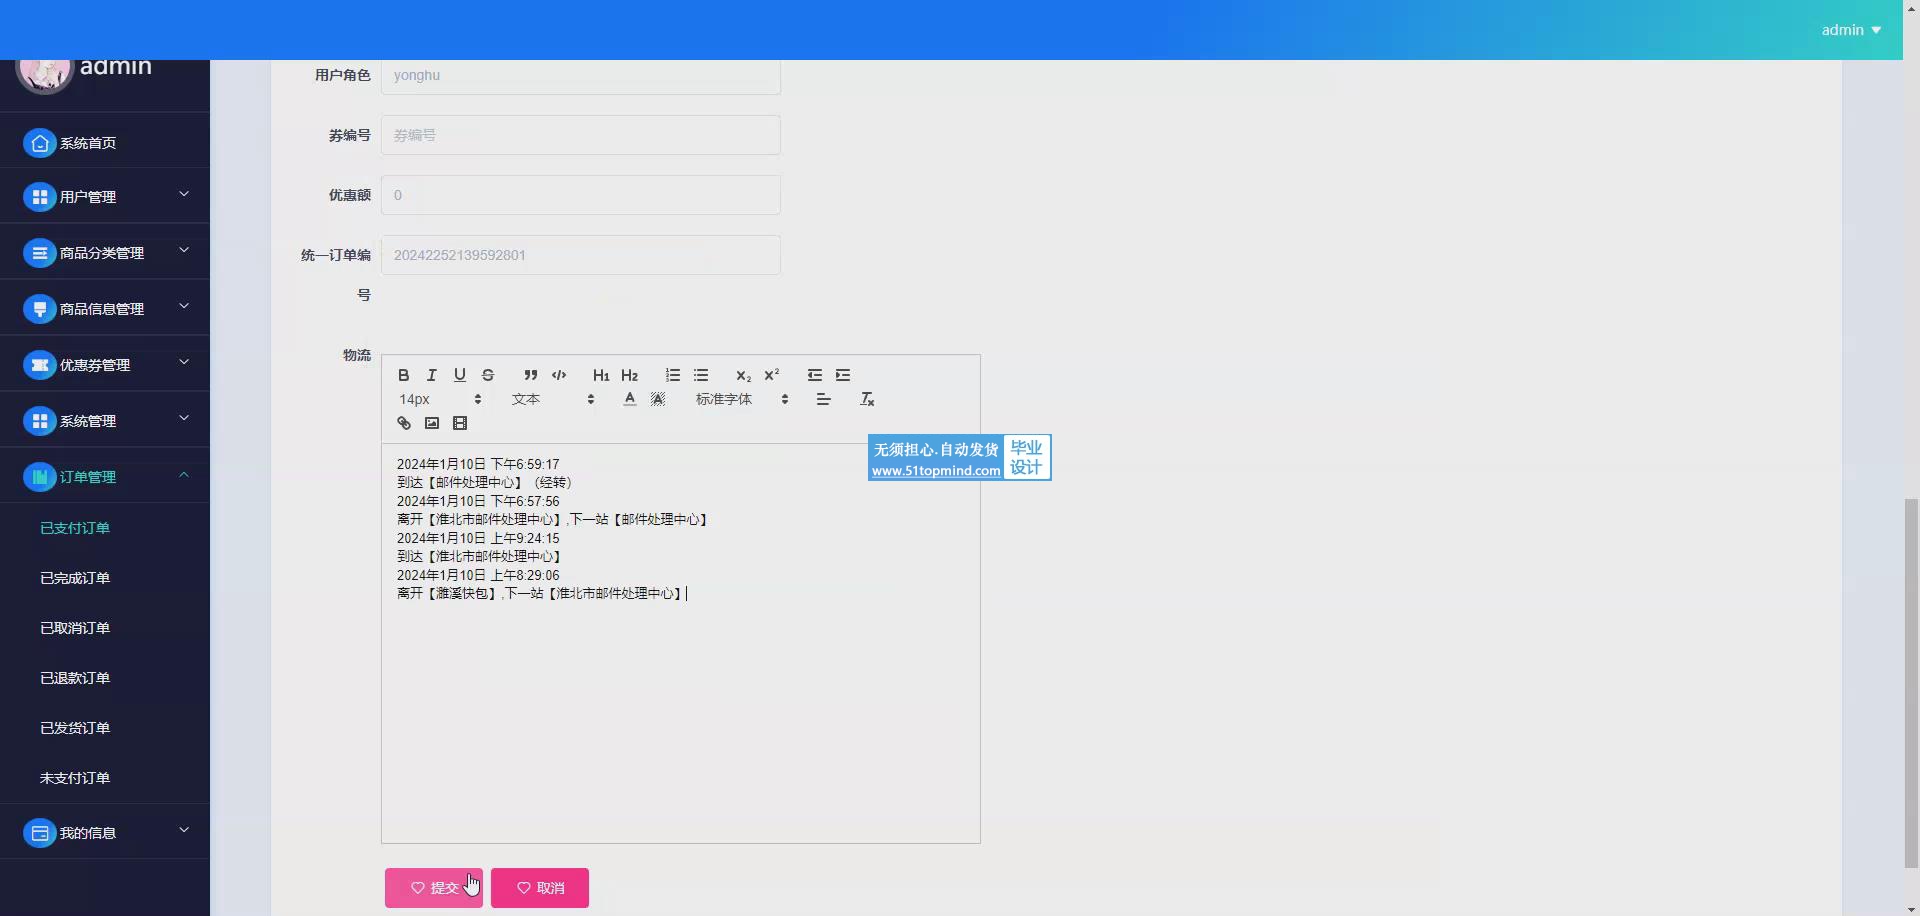Expand 用户管理 menu
This screenshot has width=1920, height=916.
coord(105,197)
